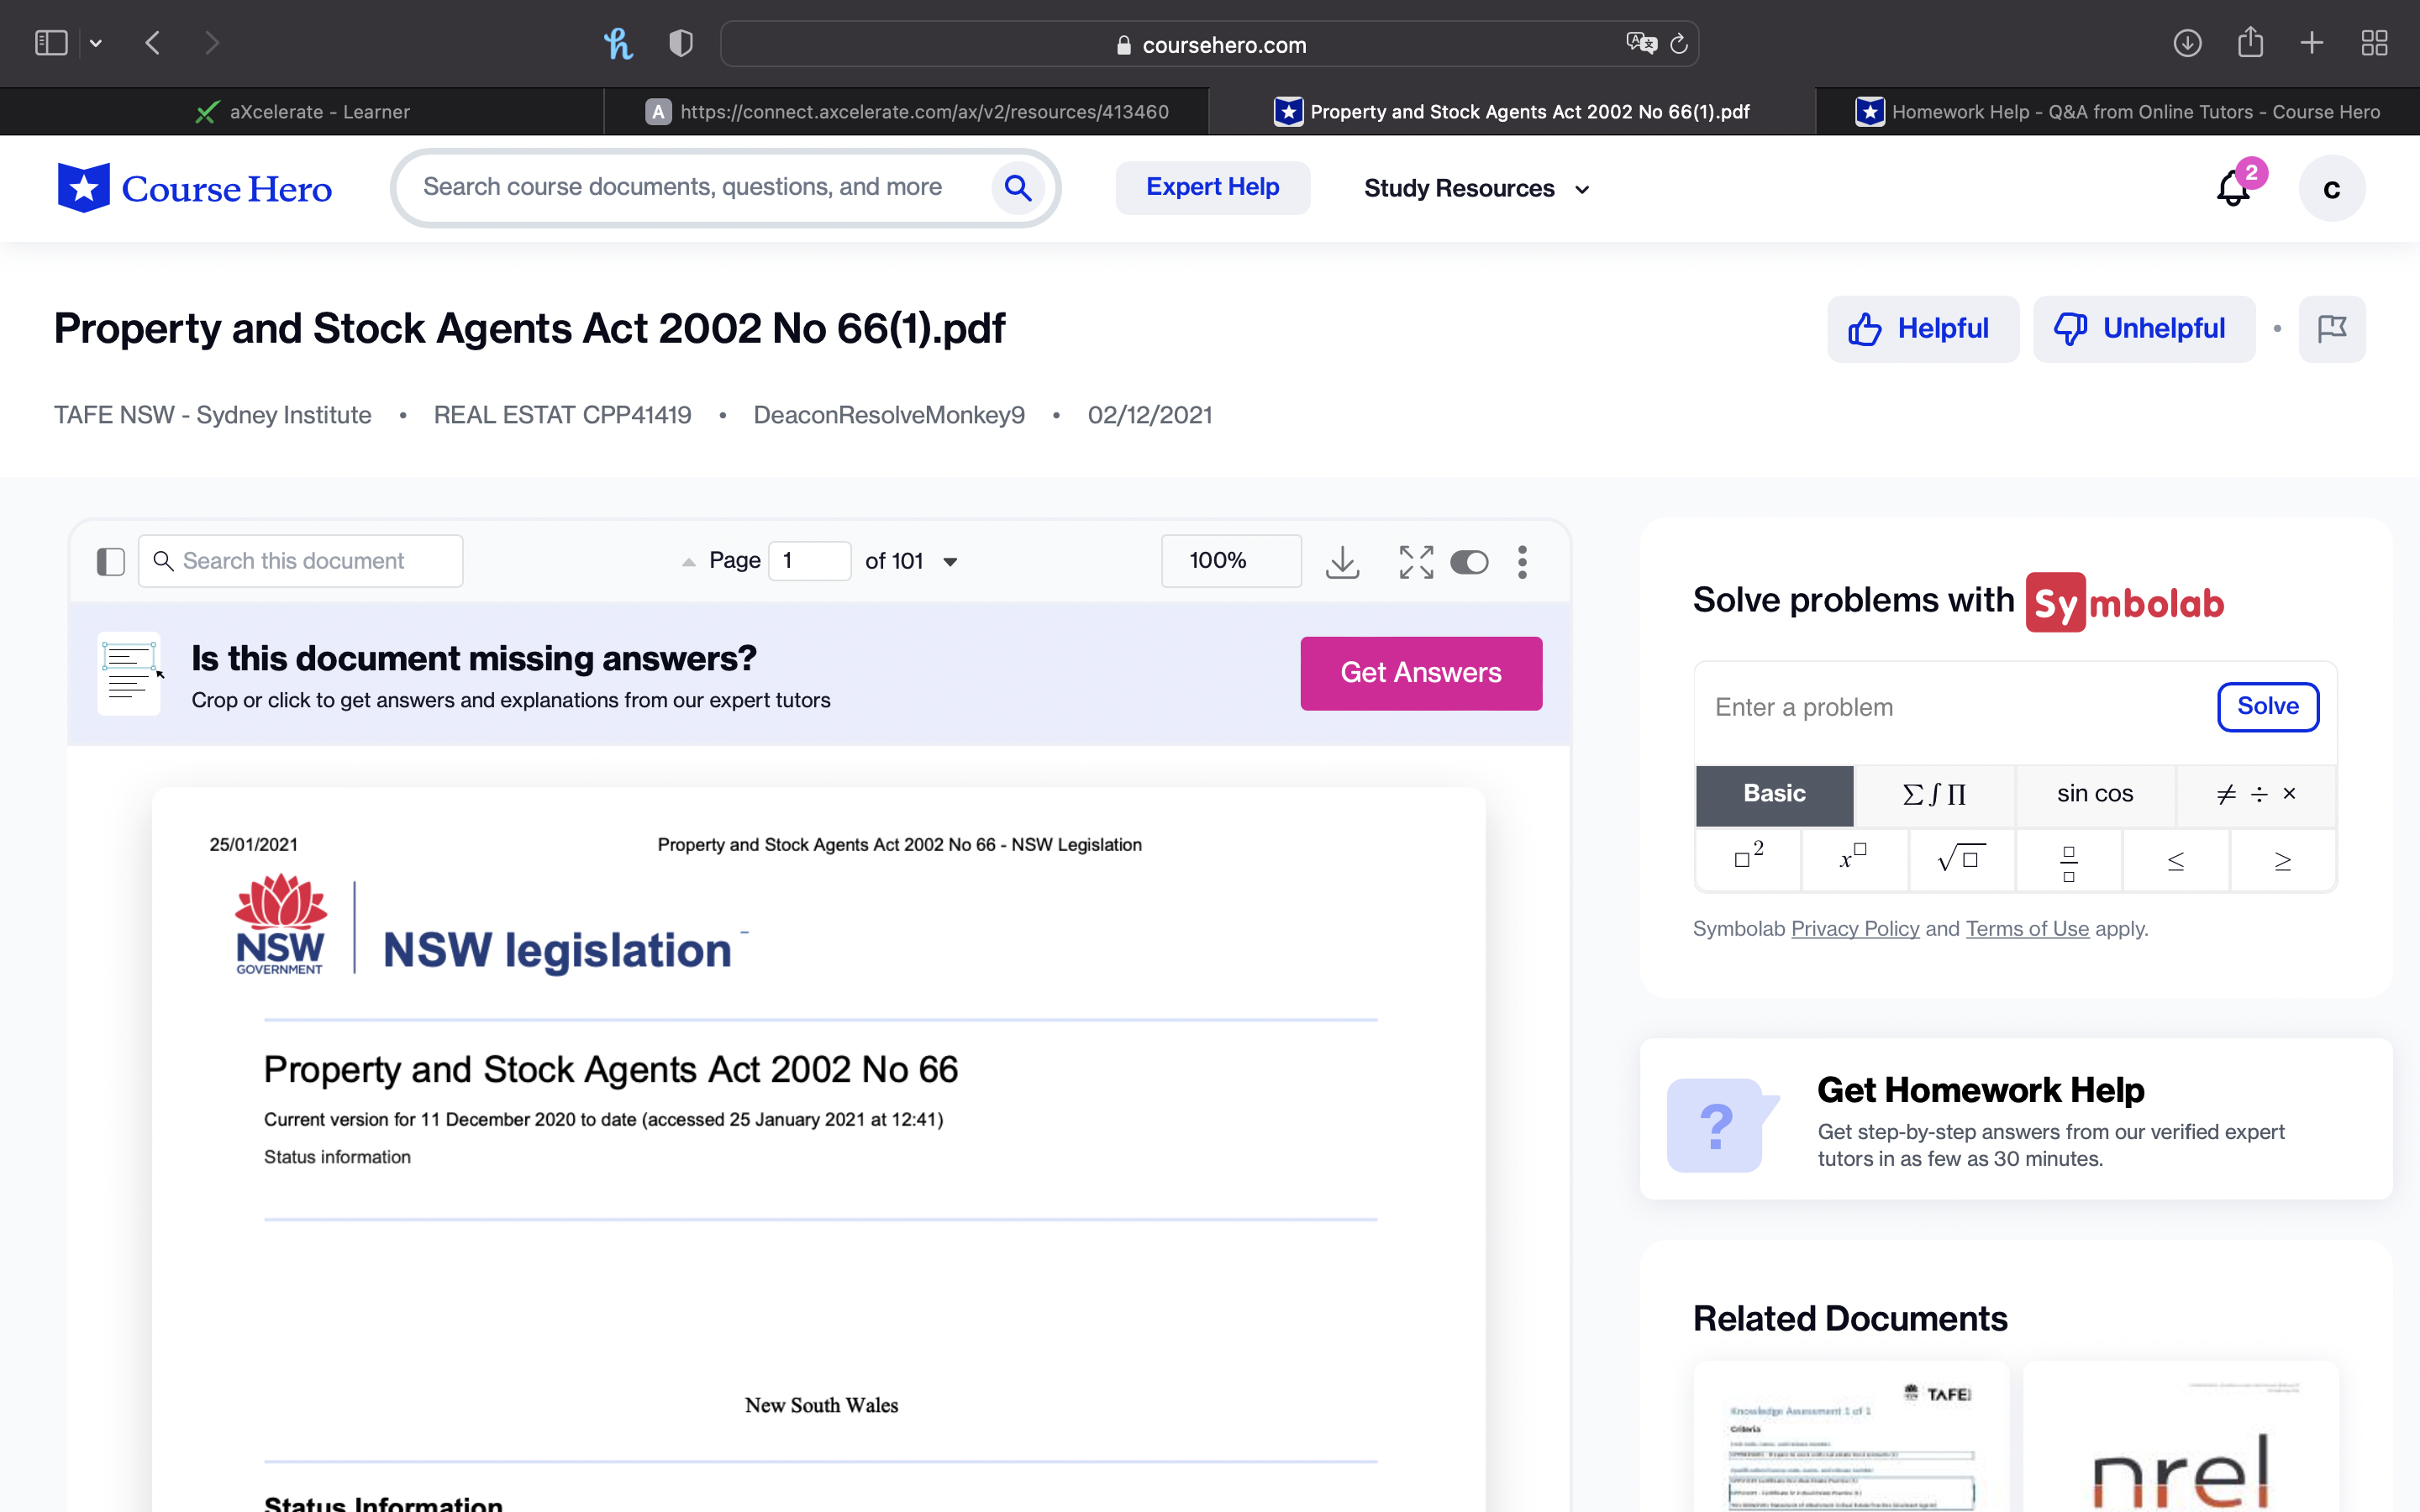Download the PDF document
The height and width of the screenshot is (1512, 2420).
(x=1342, y=562)
